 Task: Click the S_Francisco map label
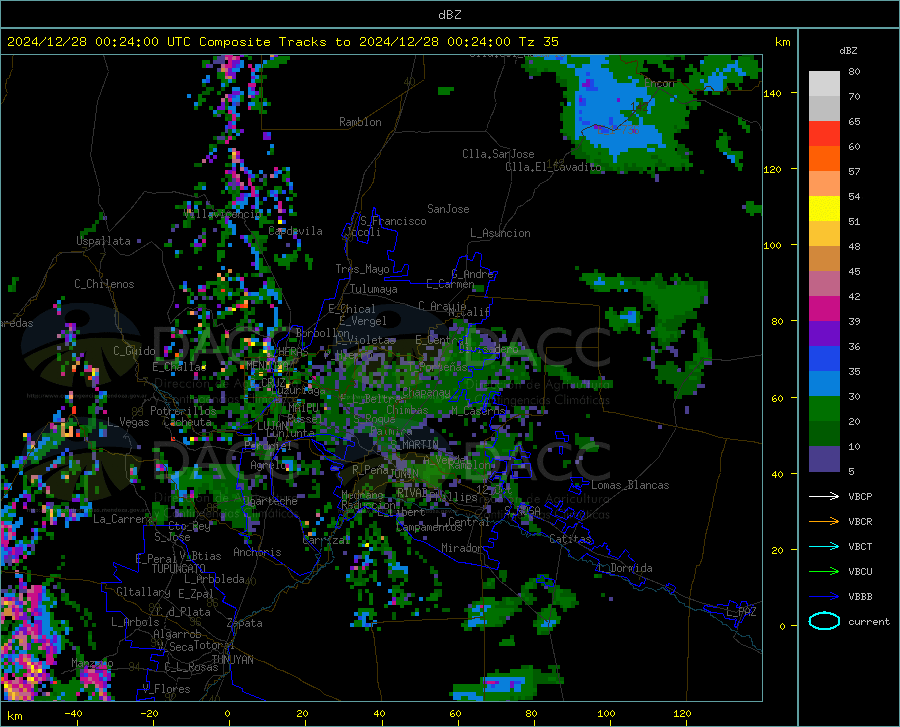click(393, 221)
